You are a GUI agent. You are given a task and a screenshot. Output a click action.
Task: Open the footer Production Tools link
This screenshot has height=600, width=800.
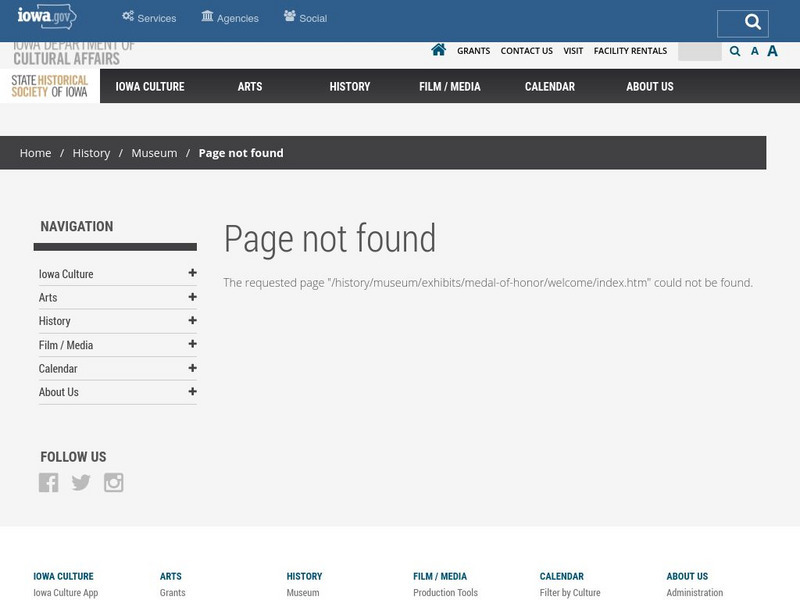[445, 592]
